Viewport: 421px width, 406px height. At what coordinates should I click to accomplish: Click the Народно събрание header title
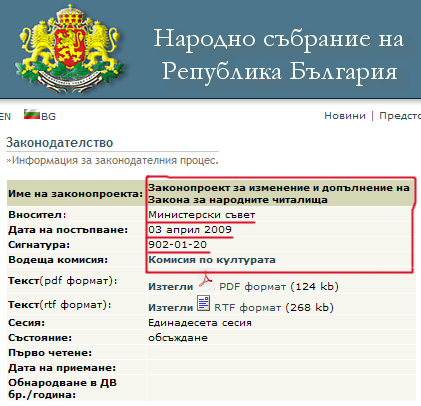click(x=279, y=55)
